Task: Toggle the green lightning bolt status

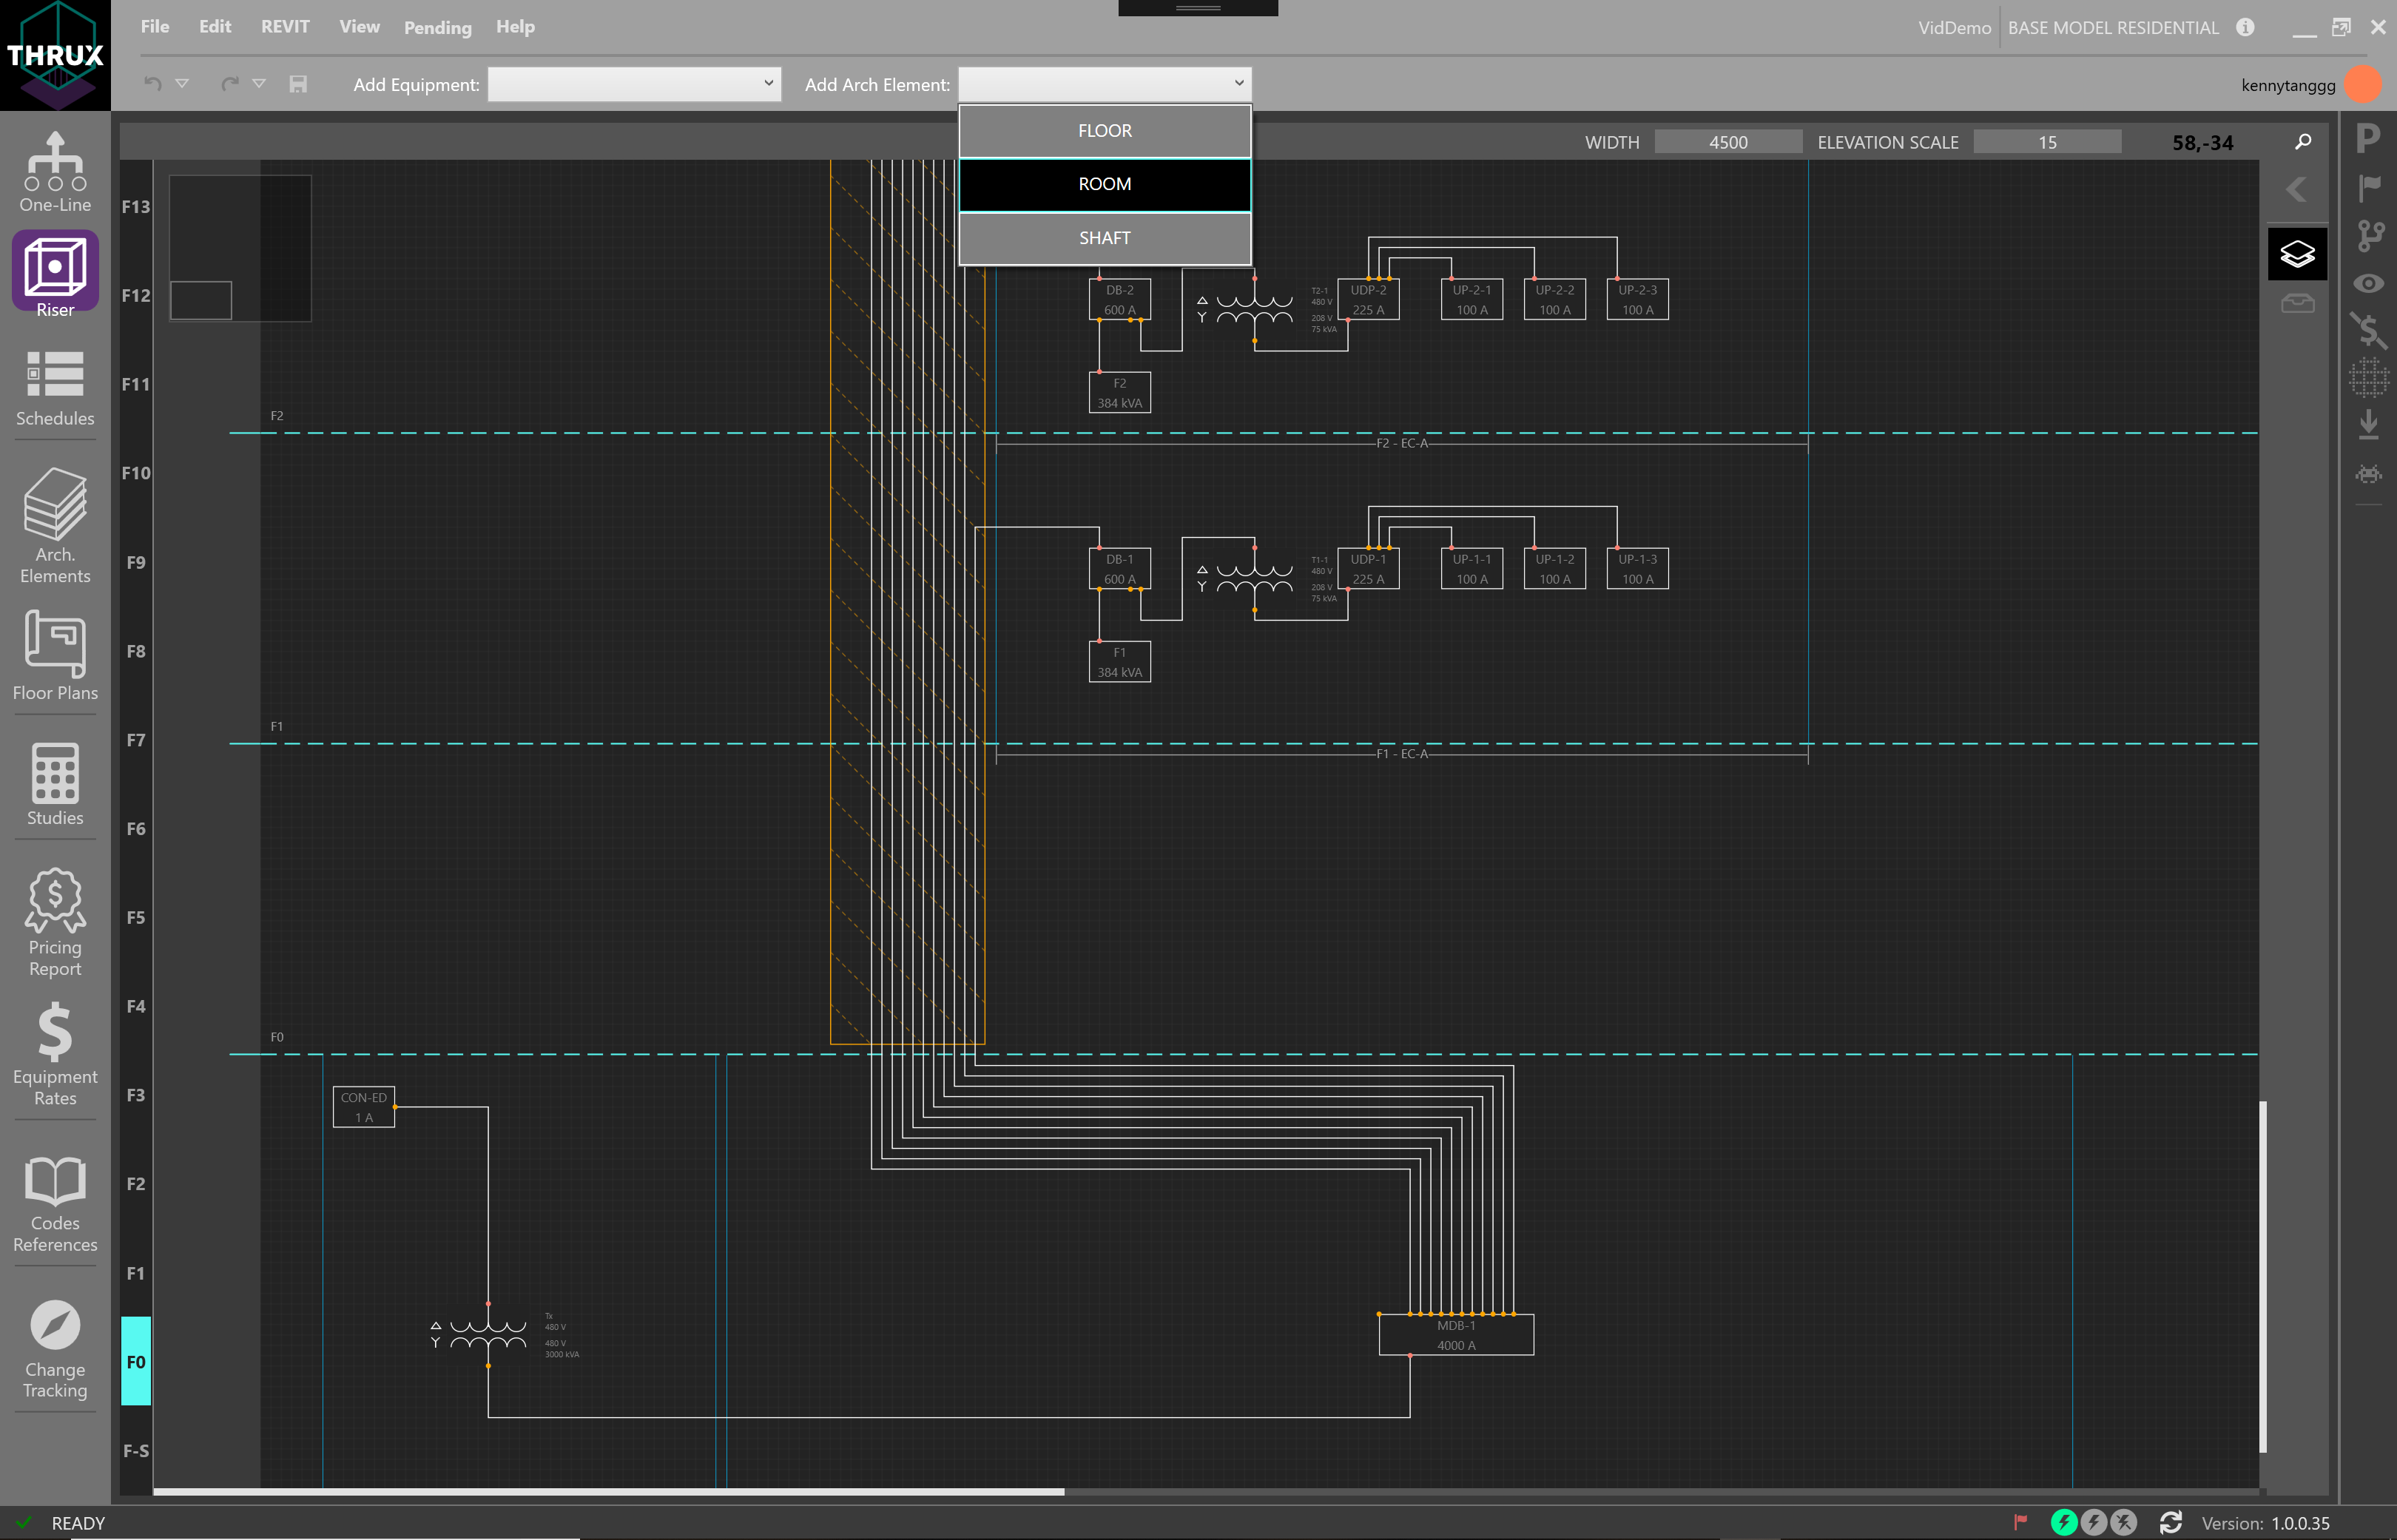Action: click(2063, 1522)
